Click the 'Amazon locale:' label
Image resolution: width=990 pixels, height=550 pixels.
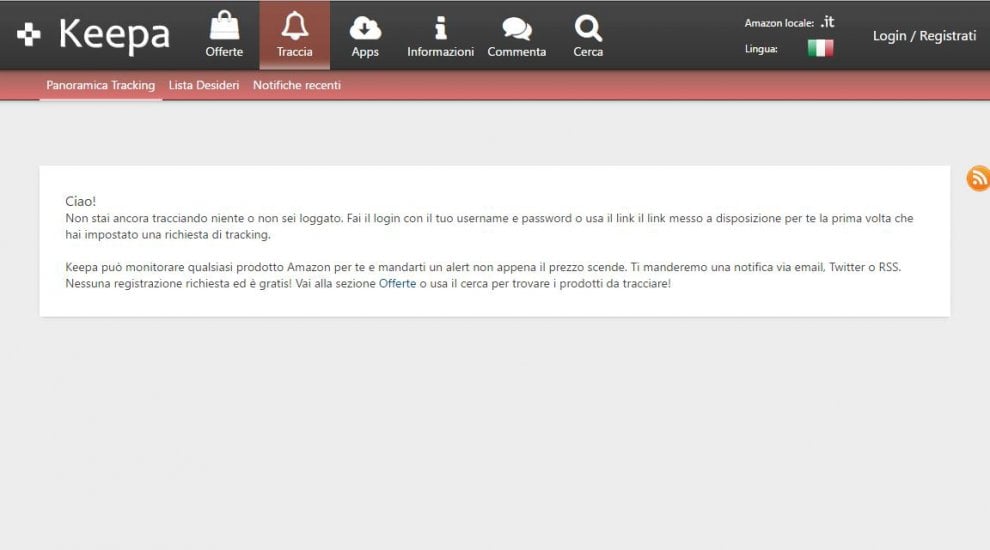[779, 23]
